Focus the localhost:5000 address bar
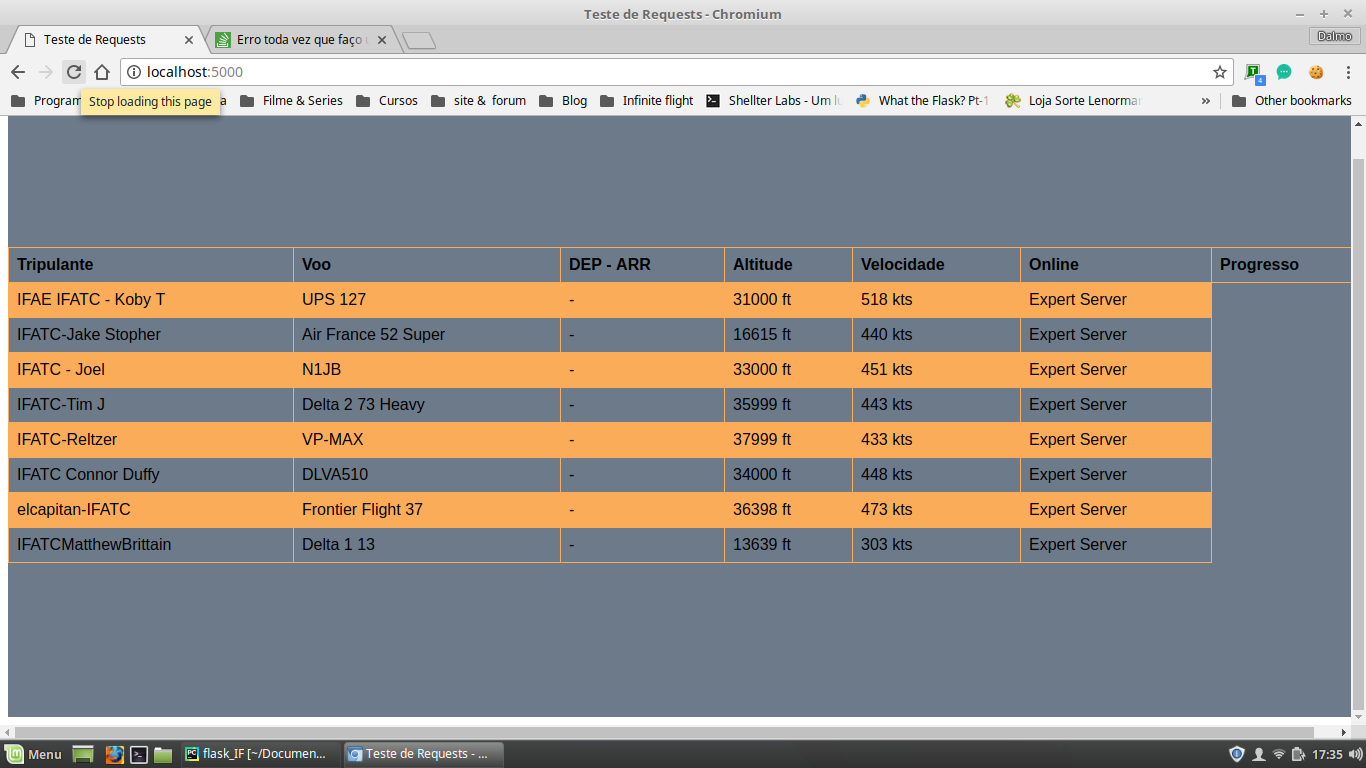1366x768 pixels. click(676, 72)
